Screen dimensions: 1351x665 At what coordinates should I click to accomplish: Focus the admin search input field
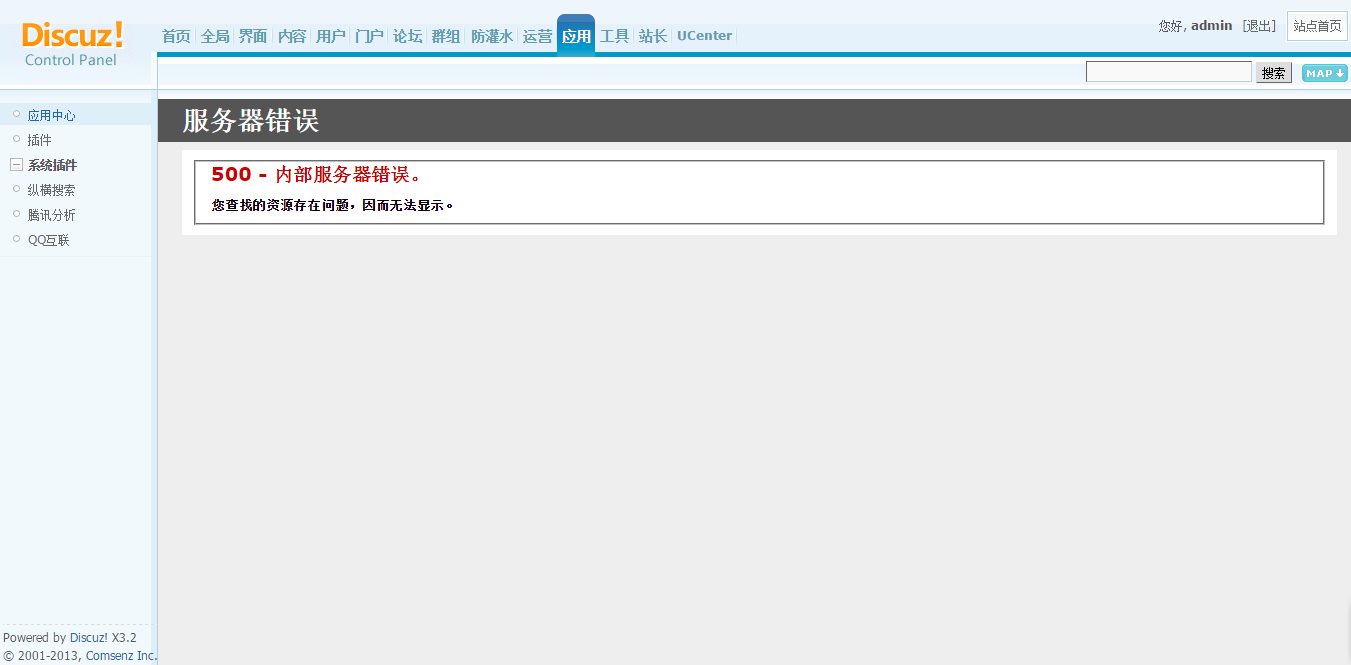tap(1169, 72)
